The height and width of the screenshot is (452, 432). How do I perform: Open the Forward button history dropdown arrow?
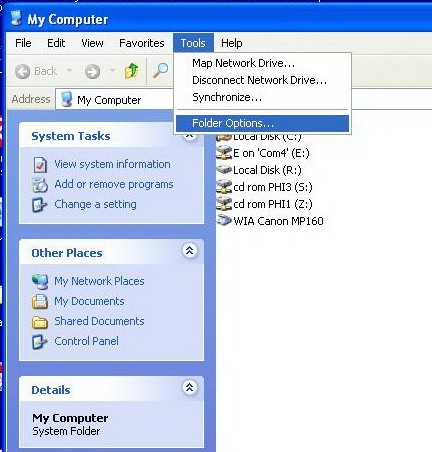(112, 71)
